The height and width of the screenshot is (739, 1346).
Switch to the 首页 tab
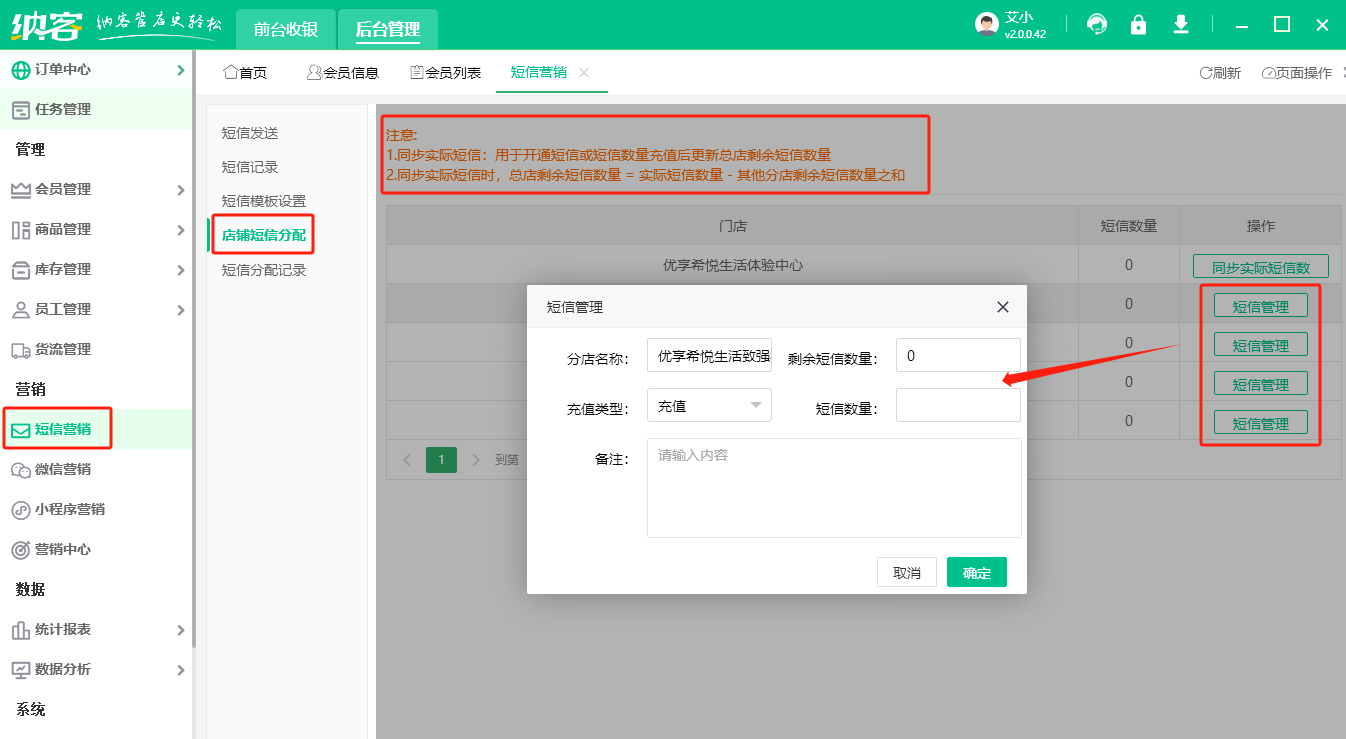(x=244, y=71)
